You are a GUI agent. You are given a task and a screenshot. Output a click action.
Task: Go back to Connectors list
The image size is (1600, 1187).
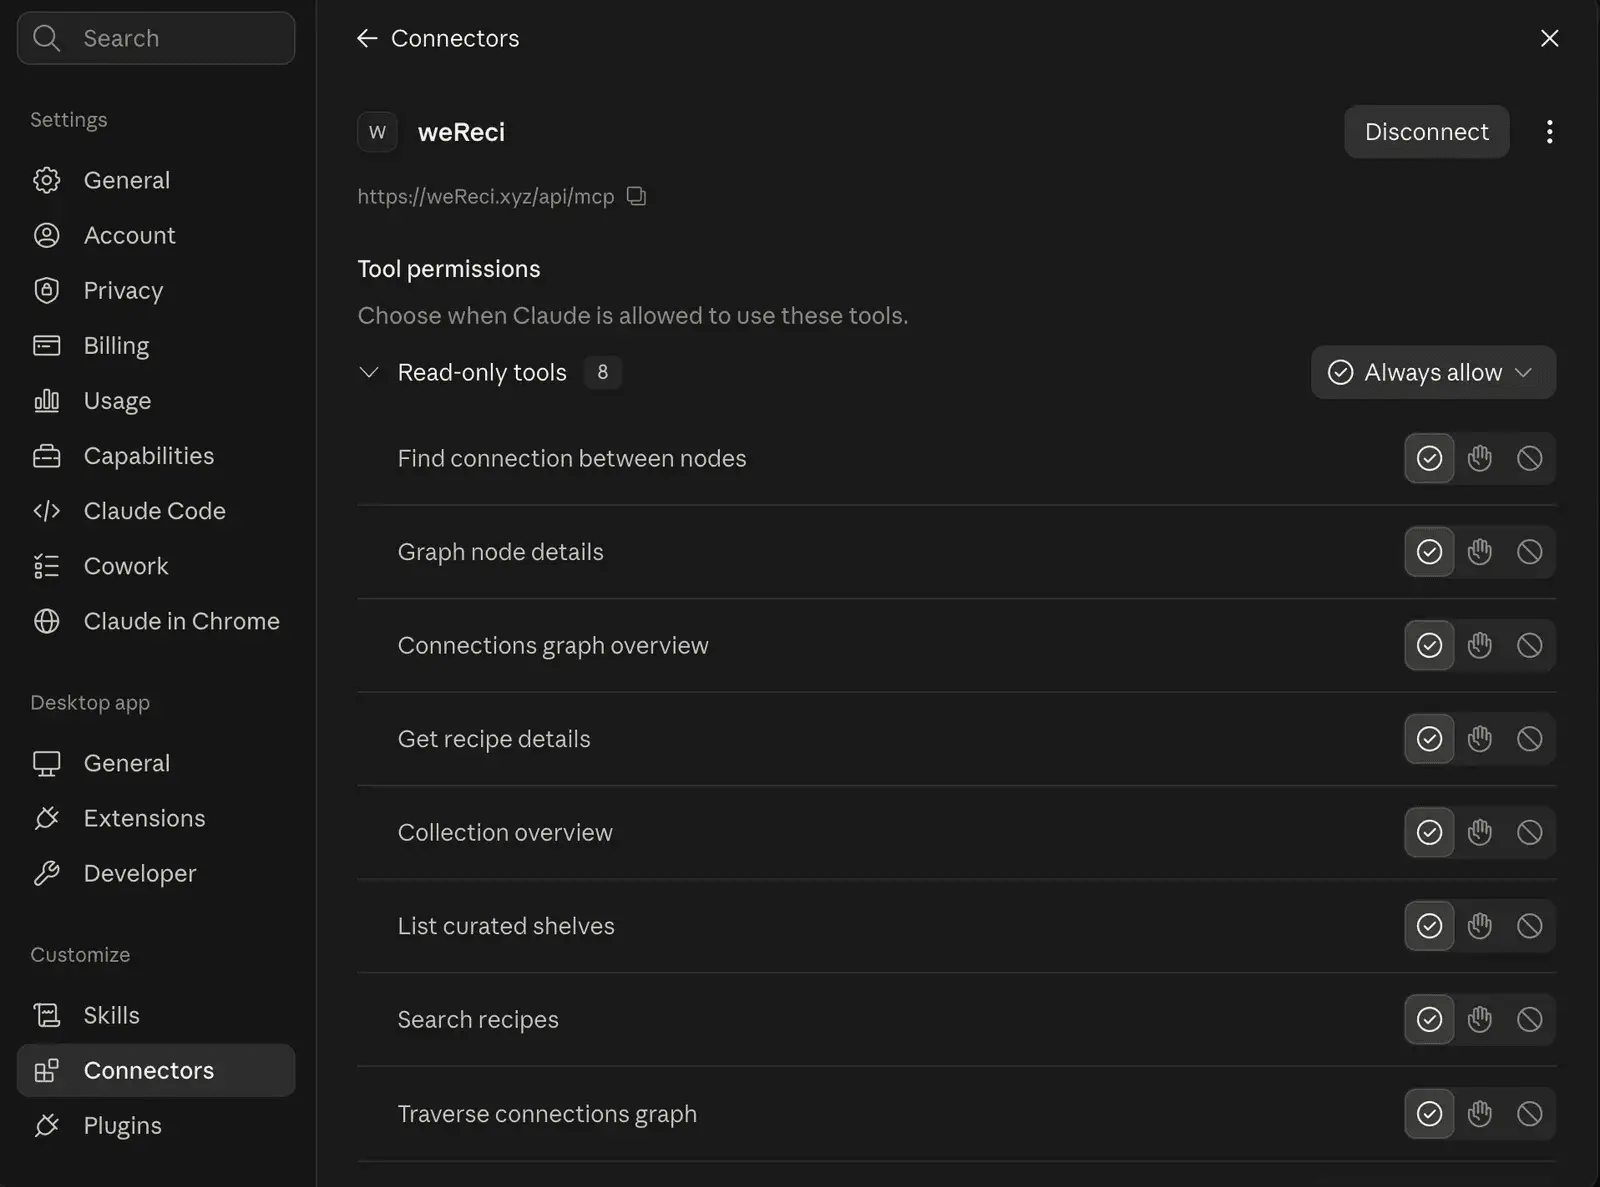pos(367,38)
